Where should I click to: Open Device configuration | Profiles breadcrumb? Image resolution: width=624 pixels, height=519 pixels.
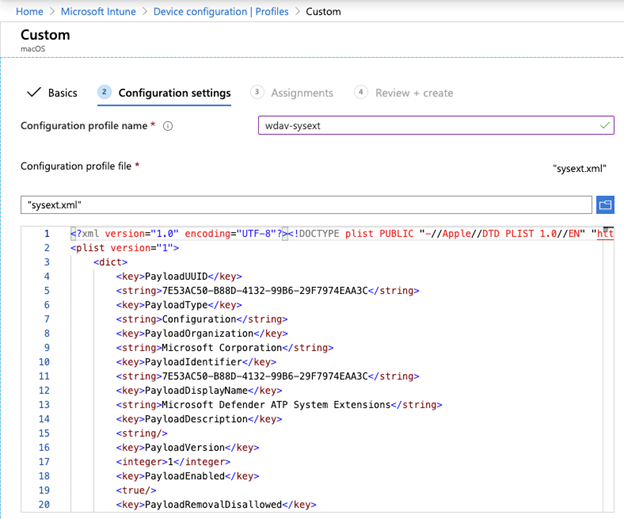pos(221,12)
